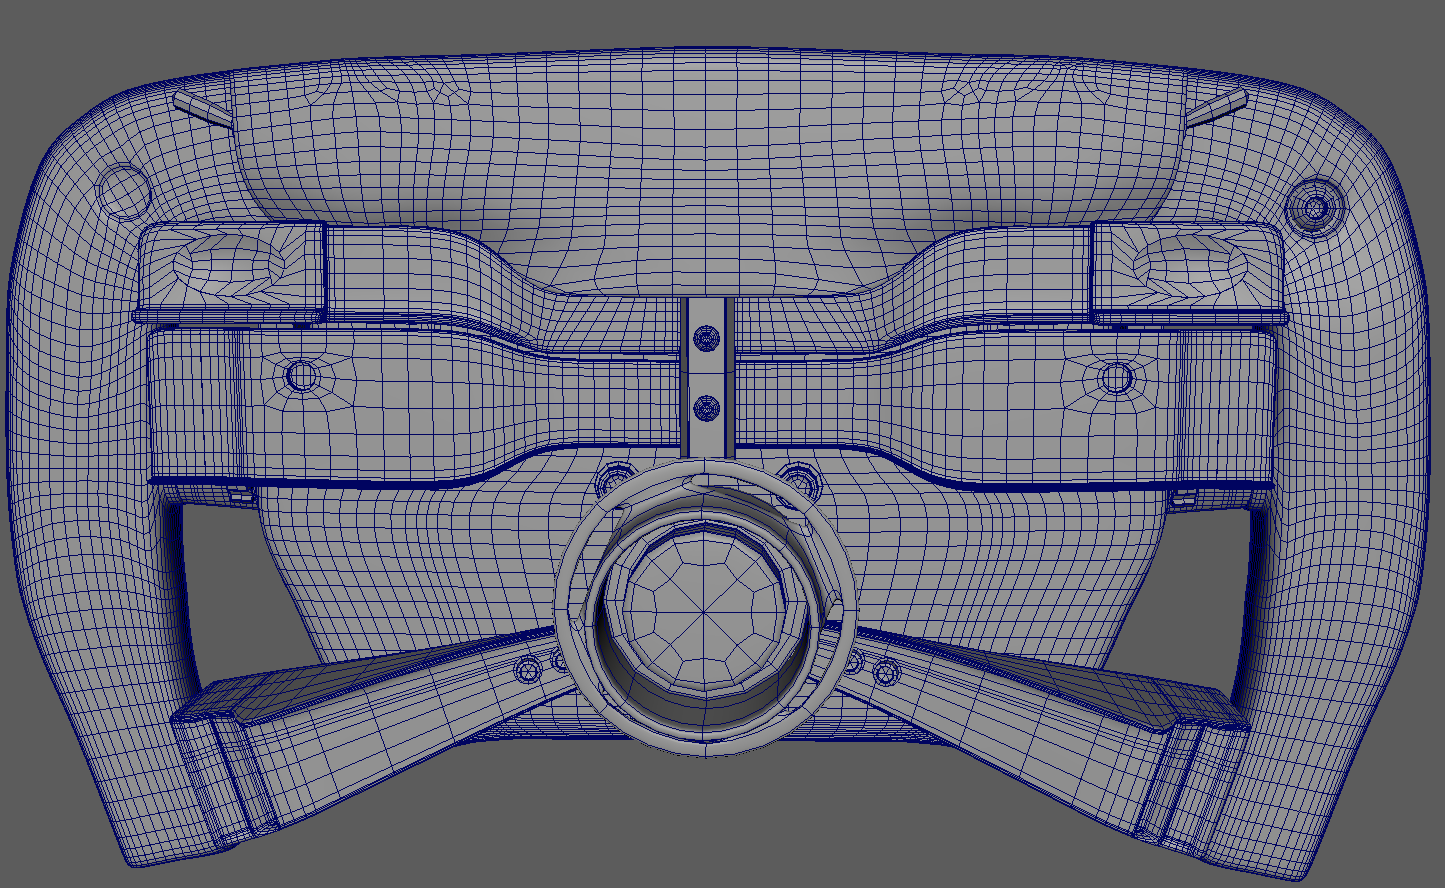Click the bolt above the hub on the left
Image resolution: width=1445 pixels, height=888 pixels.
[x=612, y=481]
